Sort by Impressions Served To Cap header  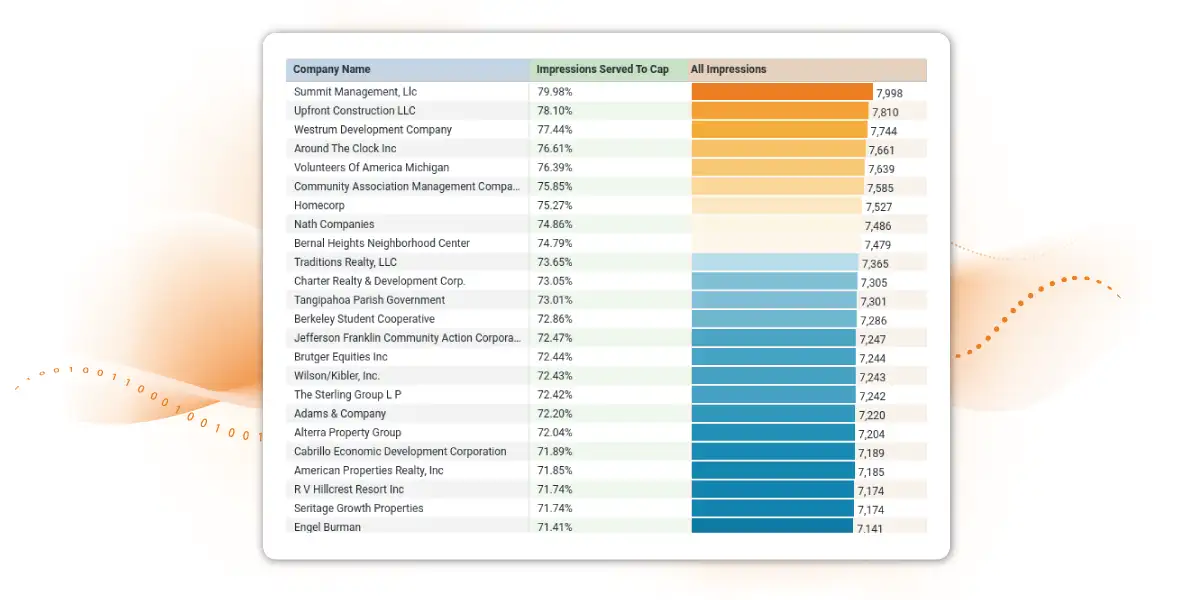coord(602,70)
